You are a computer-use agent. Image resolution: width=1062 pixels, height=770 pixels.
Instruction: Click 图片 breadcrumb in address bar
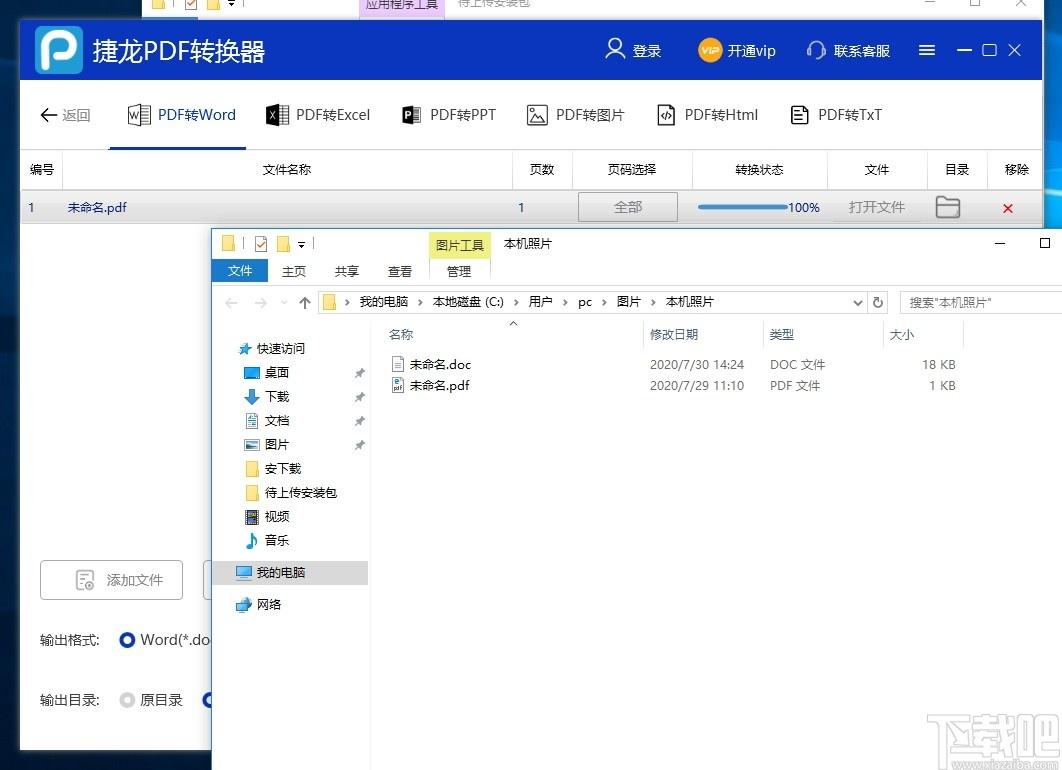(x=629, y=302)
